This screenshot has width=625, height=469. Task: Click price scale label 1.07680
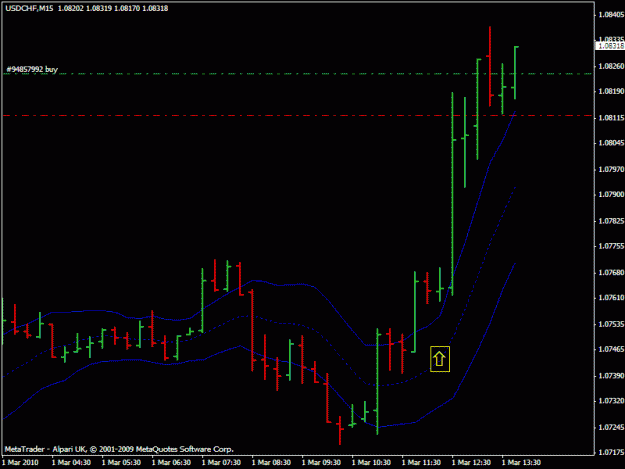click(611, 273)
